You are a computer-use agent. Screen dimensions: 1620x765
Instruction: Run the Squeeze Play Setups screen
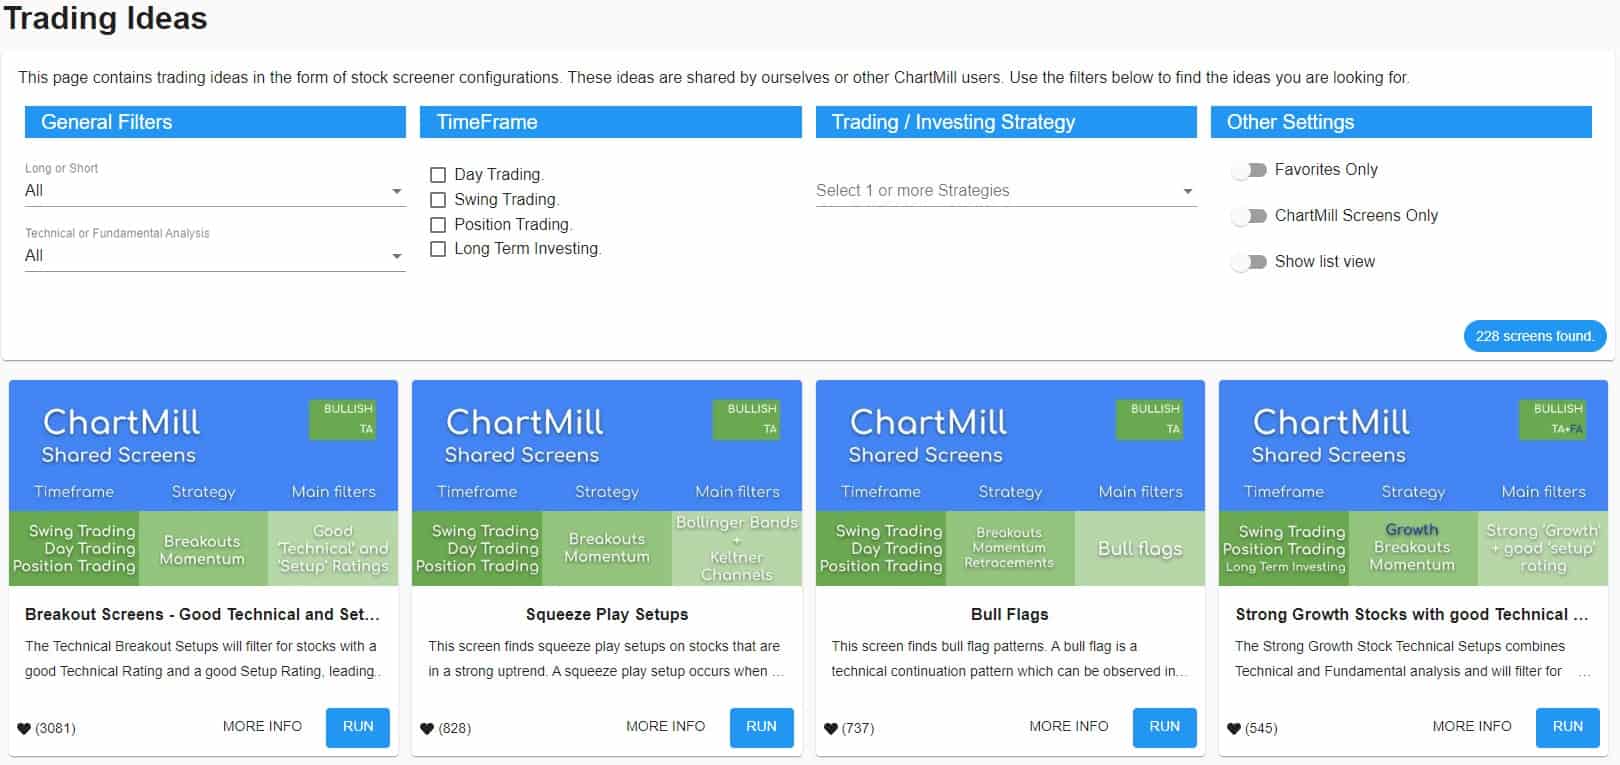[761, 728]
